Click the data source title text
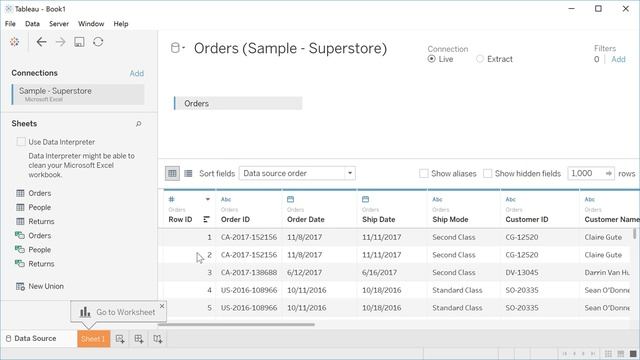This screenshot has width=640, height=360. pos(290,48)
